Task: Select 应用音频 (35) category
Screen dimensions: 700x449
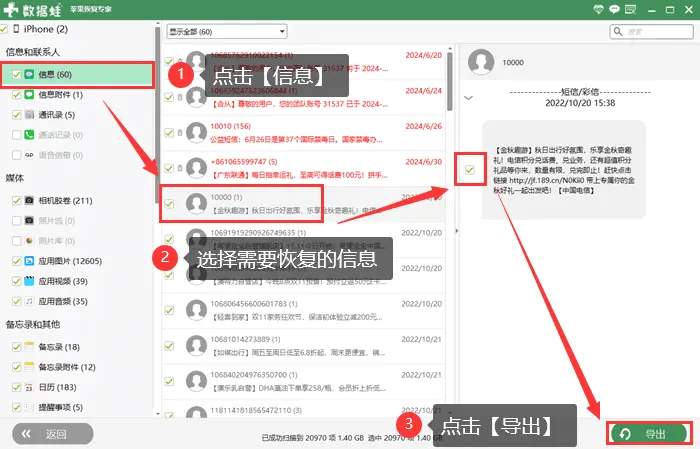Action: [x=63, y=301]
